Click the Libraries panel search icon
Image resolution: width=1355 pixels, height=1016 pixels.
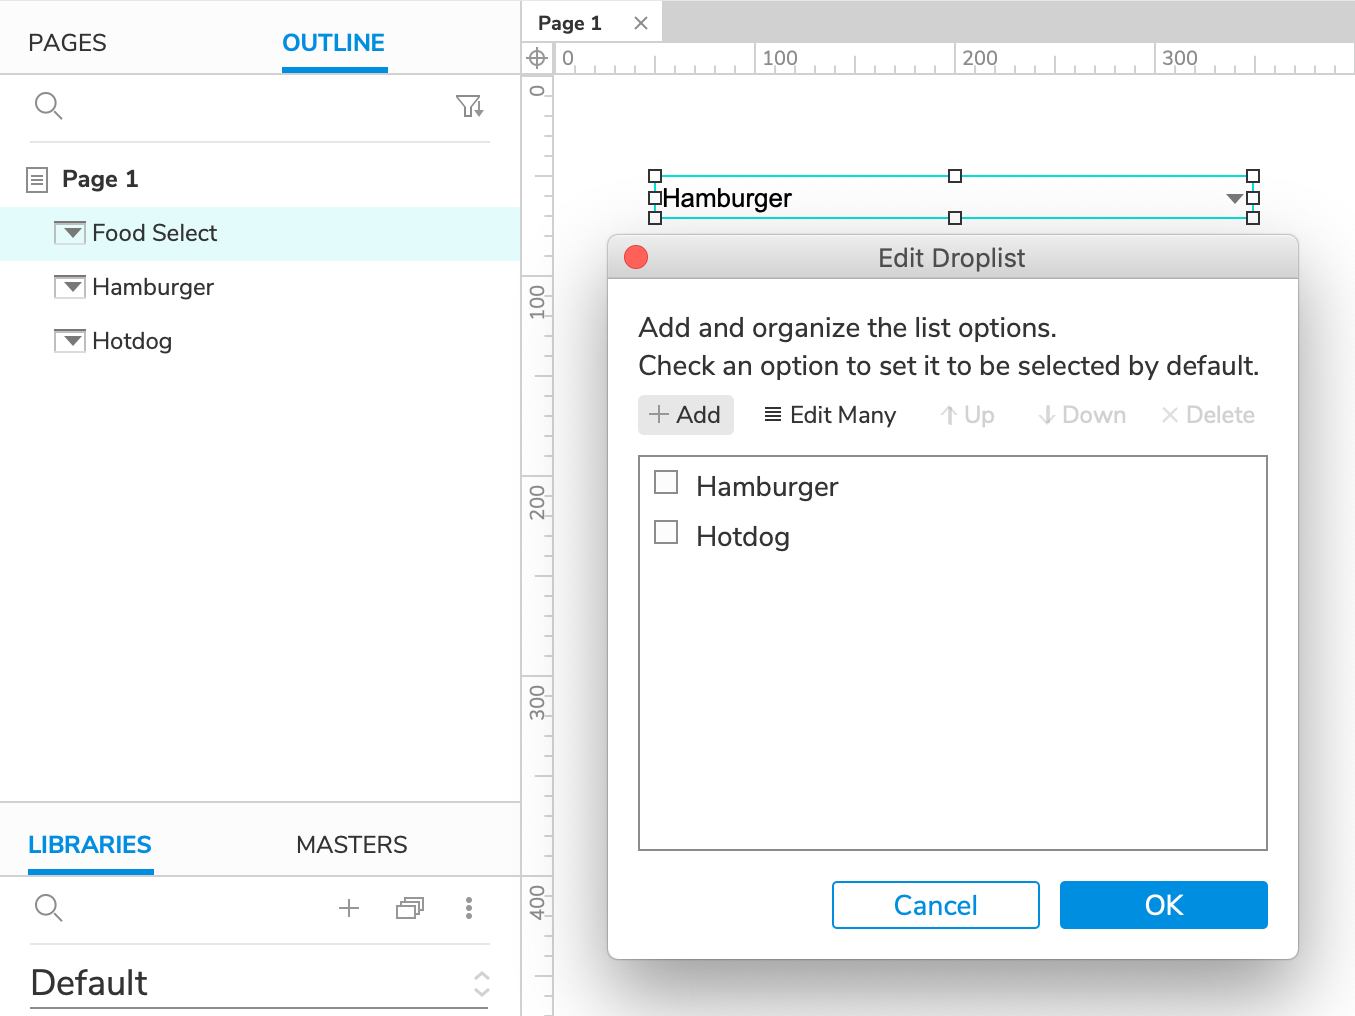click(x=48, y=908)
